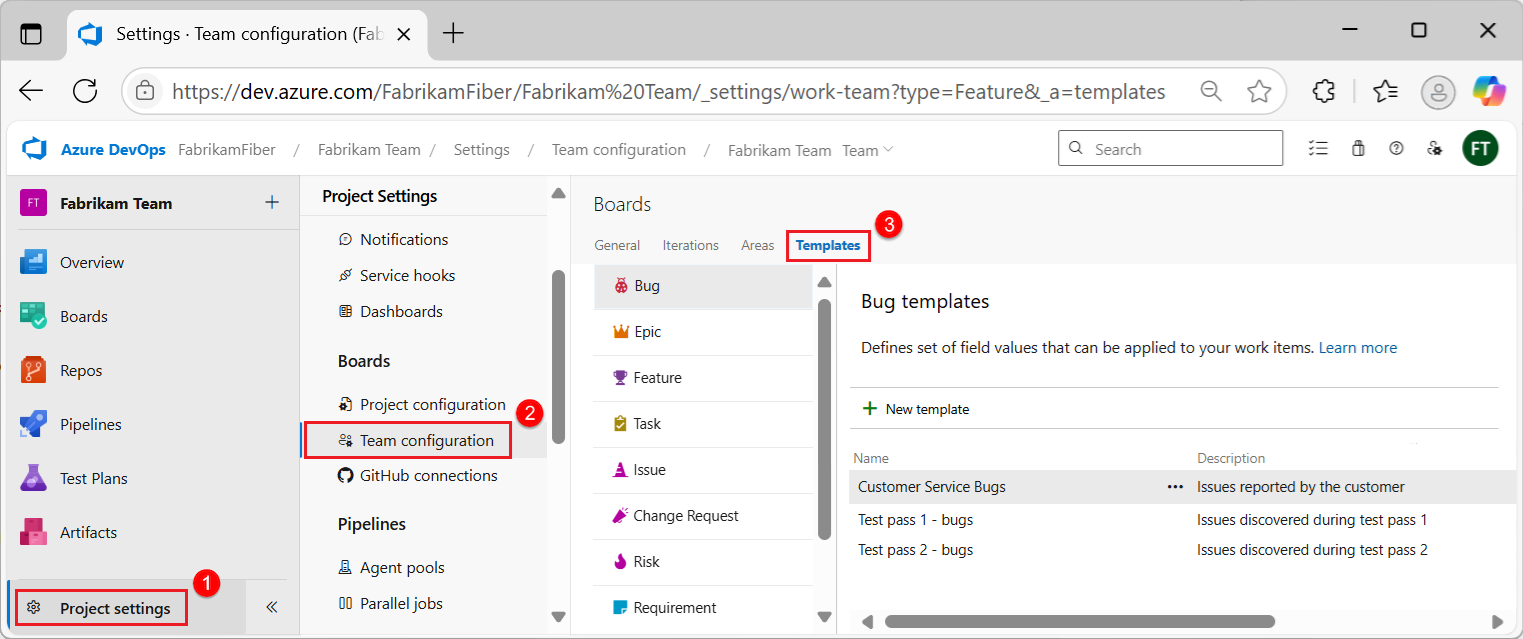Open user settings icon in header
Image resolution: width=1523 pixels, height=639 pixels.
coord(1435,149)
